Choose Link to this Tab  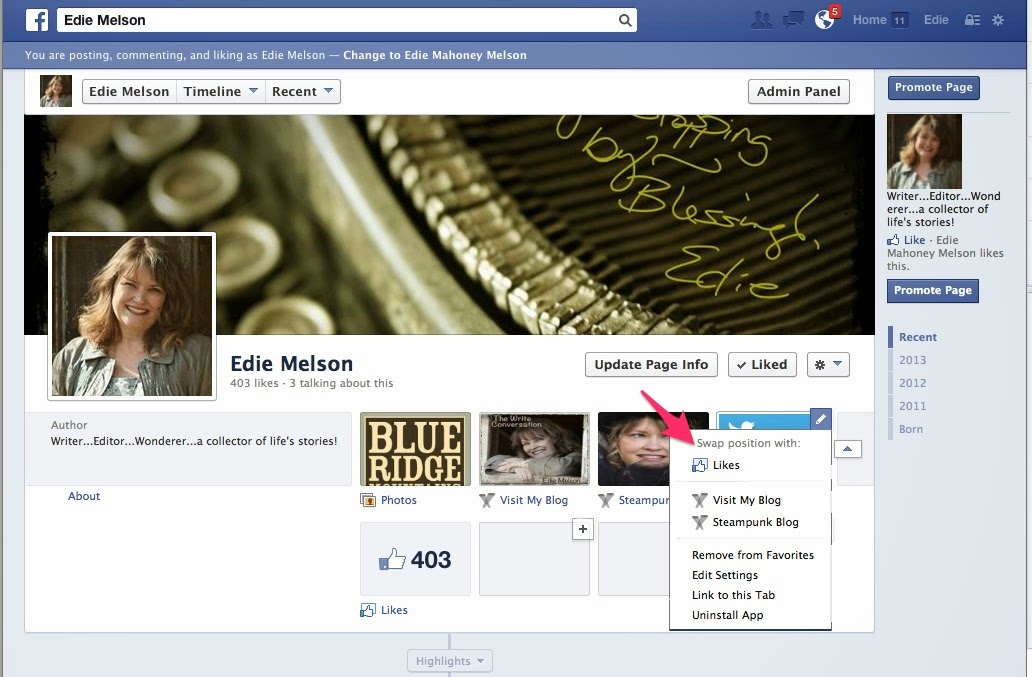pyautogui.click(x=733, y=595)
